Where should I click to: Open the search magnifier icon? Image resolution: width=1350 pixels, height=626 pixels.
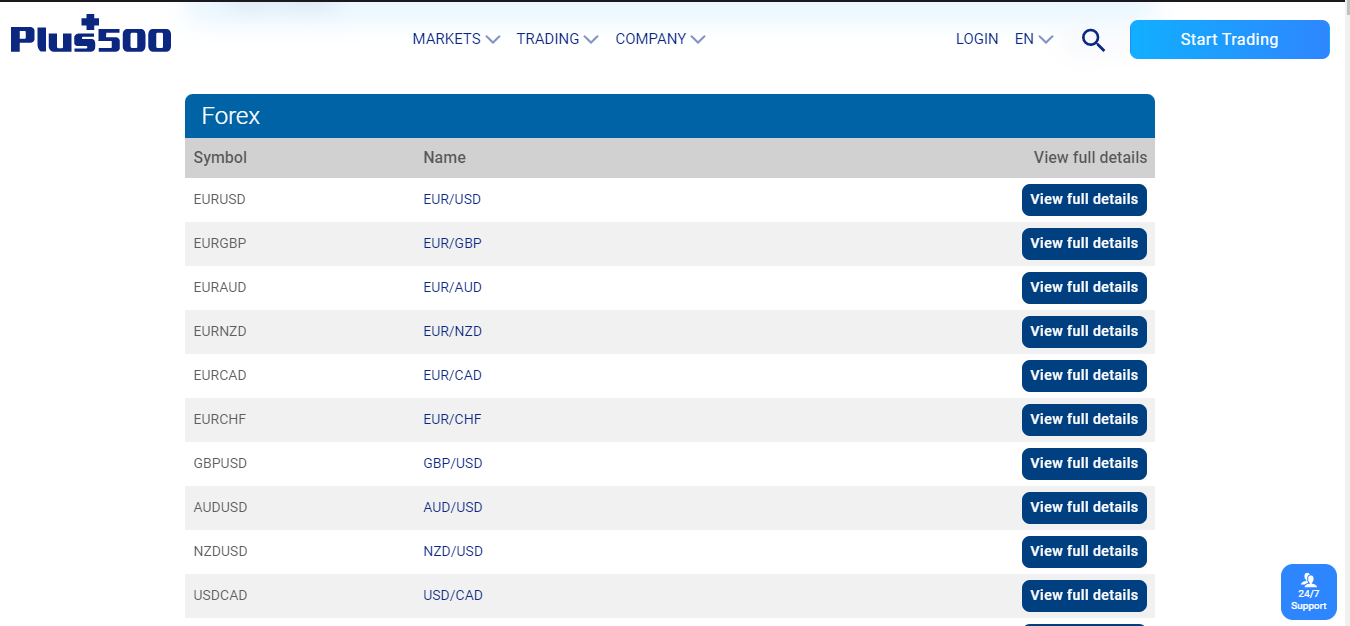[1093, 40]
